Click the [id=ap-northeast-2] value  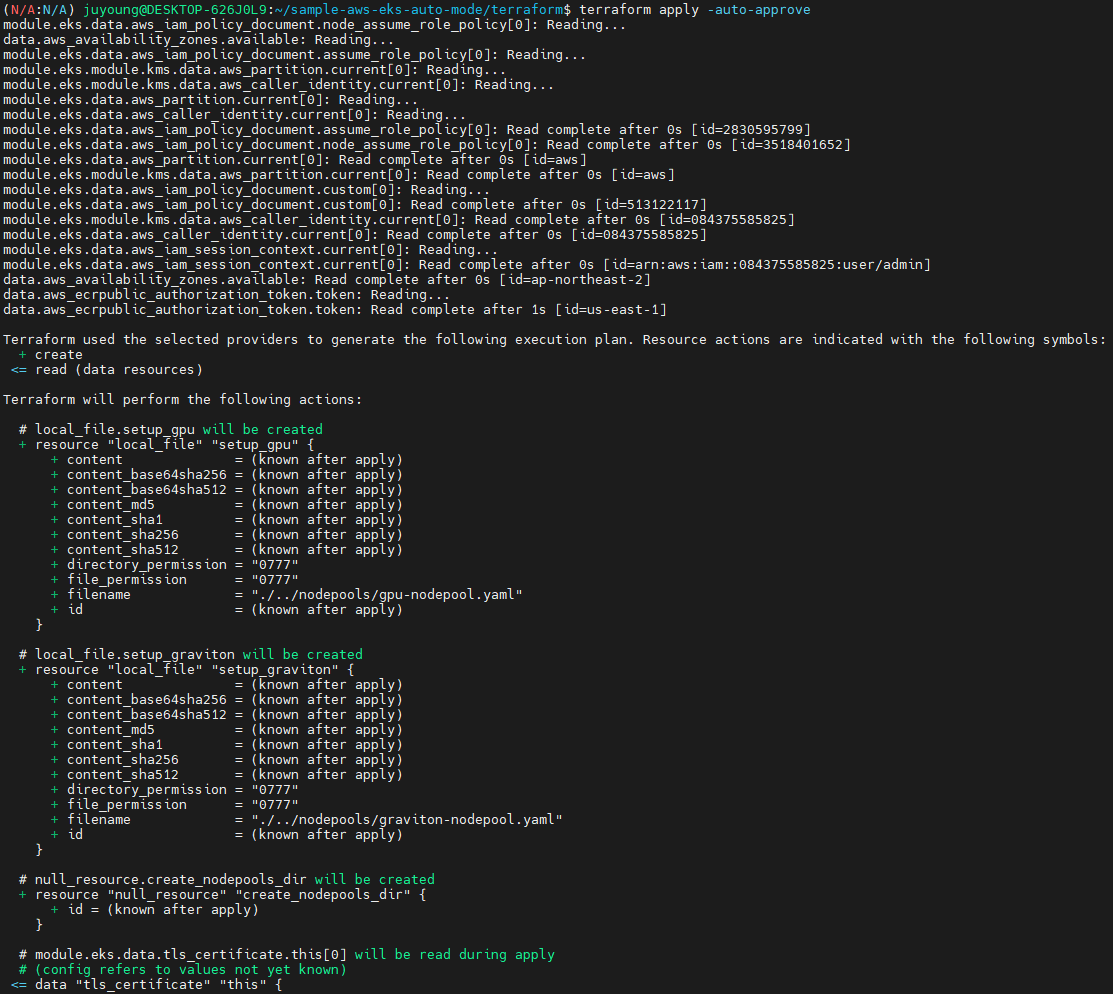pyautogui.click(x=575, y=280)
